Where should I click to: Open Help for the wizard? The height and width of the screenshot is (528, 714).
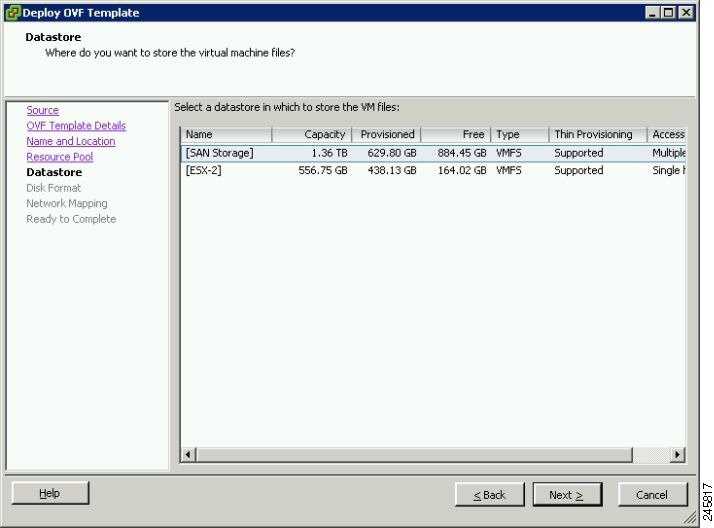click(x=50, y=493)
